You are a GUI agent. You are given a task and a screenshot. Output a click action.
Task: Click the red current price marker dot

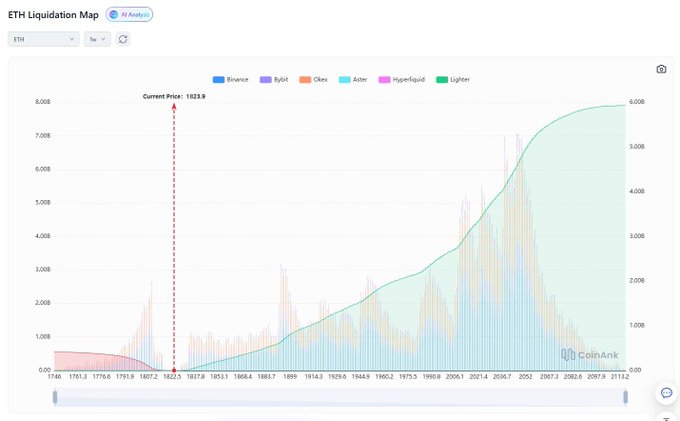174,370
